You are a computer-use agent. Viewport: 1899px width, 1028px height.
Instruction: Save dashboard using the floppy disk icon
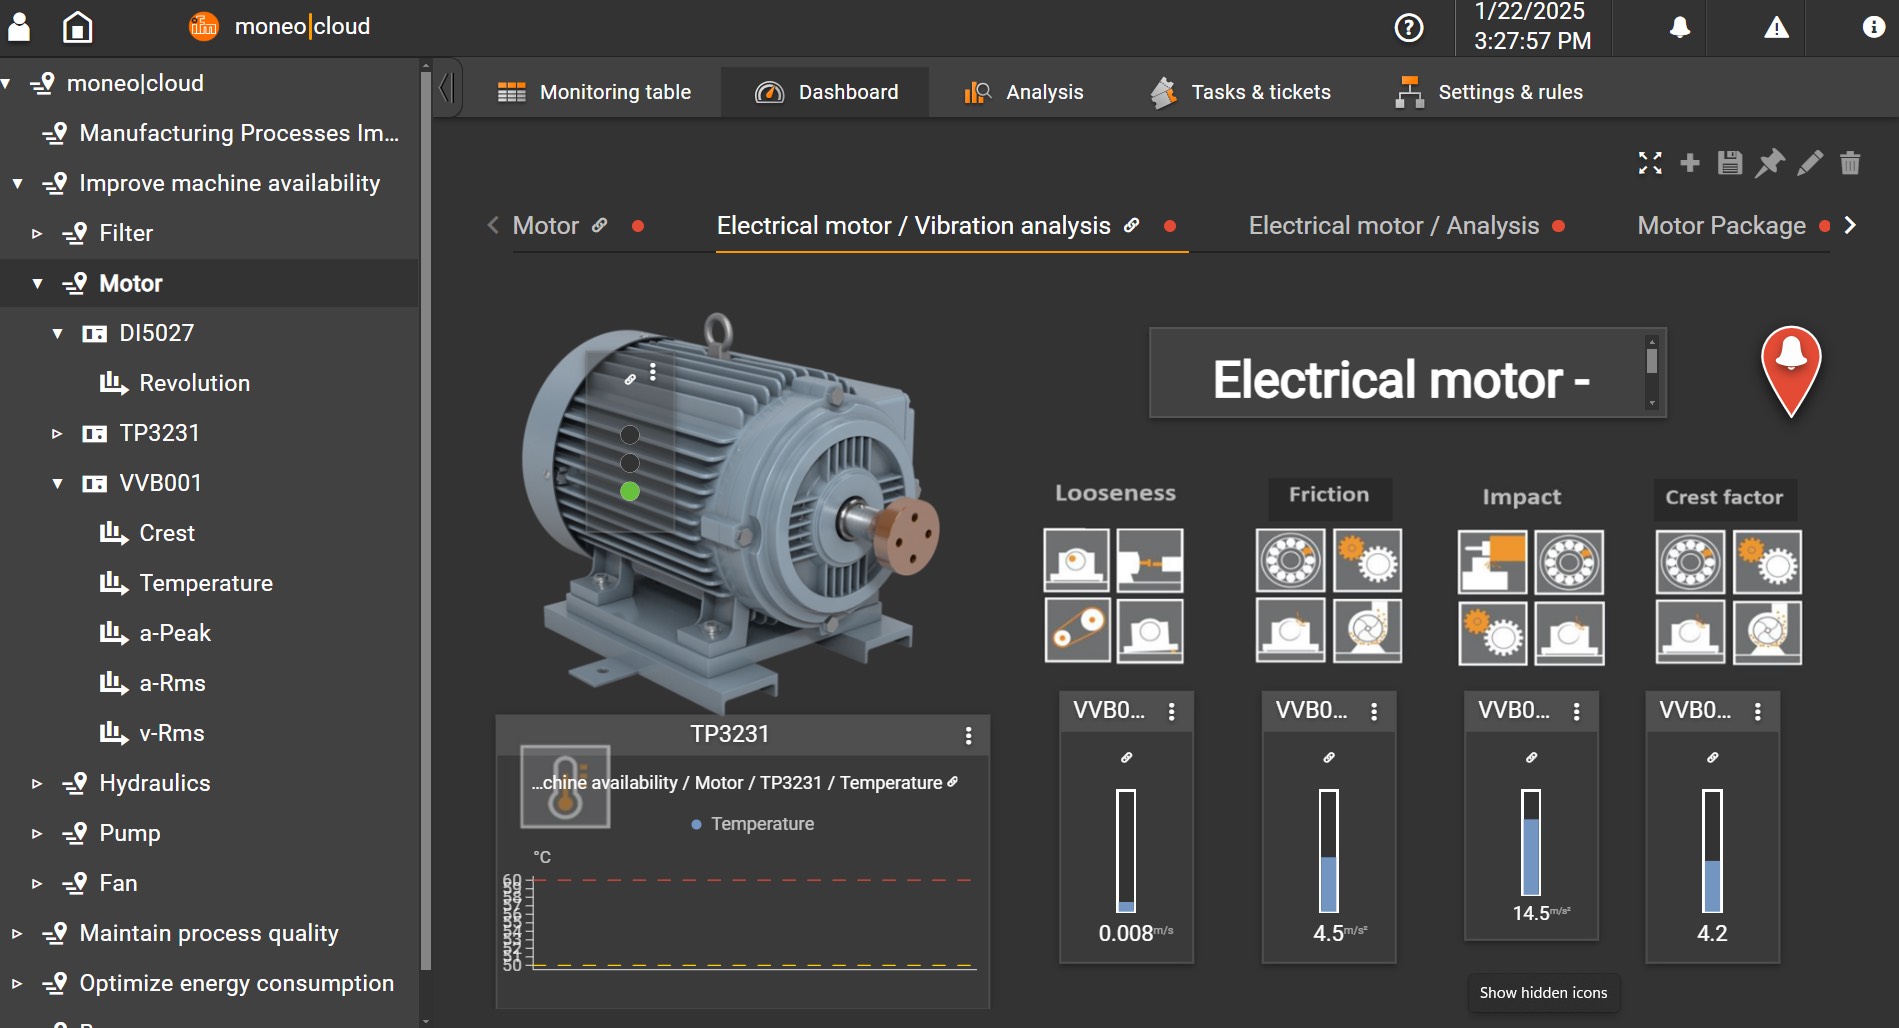click(x=1730, y=163)
